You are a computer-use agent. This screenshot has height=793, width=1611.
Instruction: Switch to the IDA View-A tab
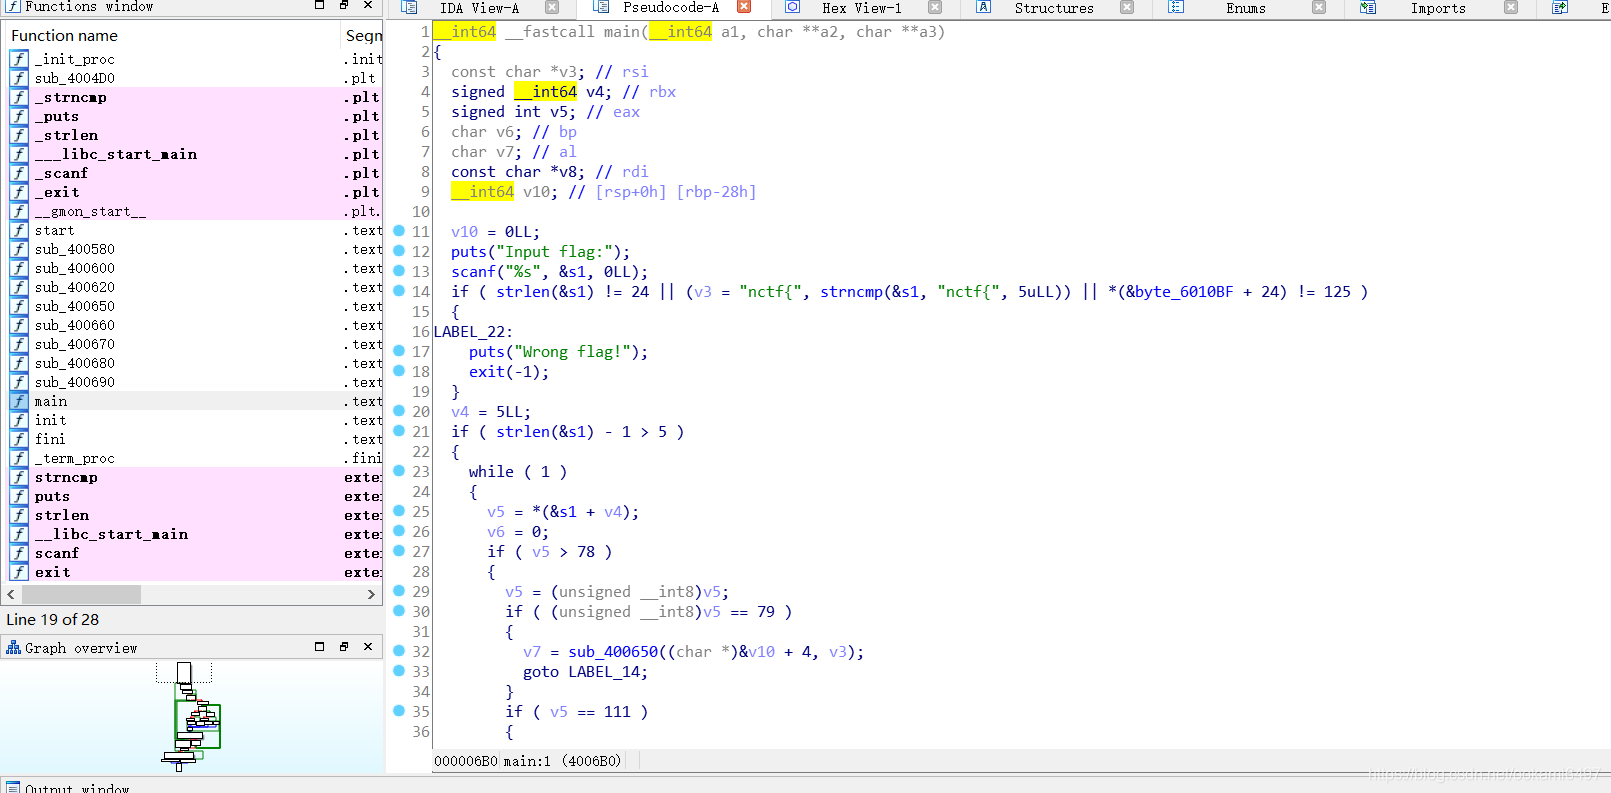pyautogui.click(x=479, y=8)
